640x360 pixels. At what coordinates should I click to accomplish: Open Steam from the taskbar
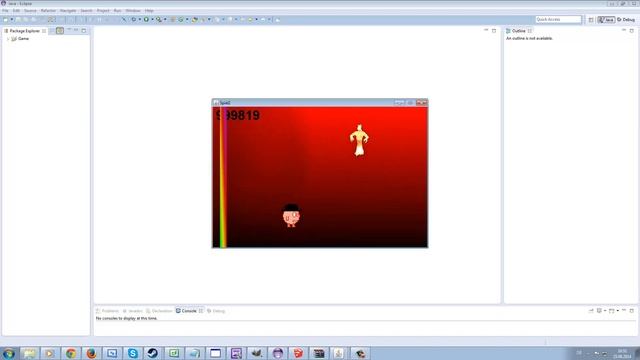[x=153, y=353]
